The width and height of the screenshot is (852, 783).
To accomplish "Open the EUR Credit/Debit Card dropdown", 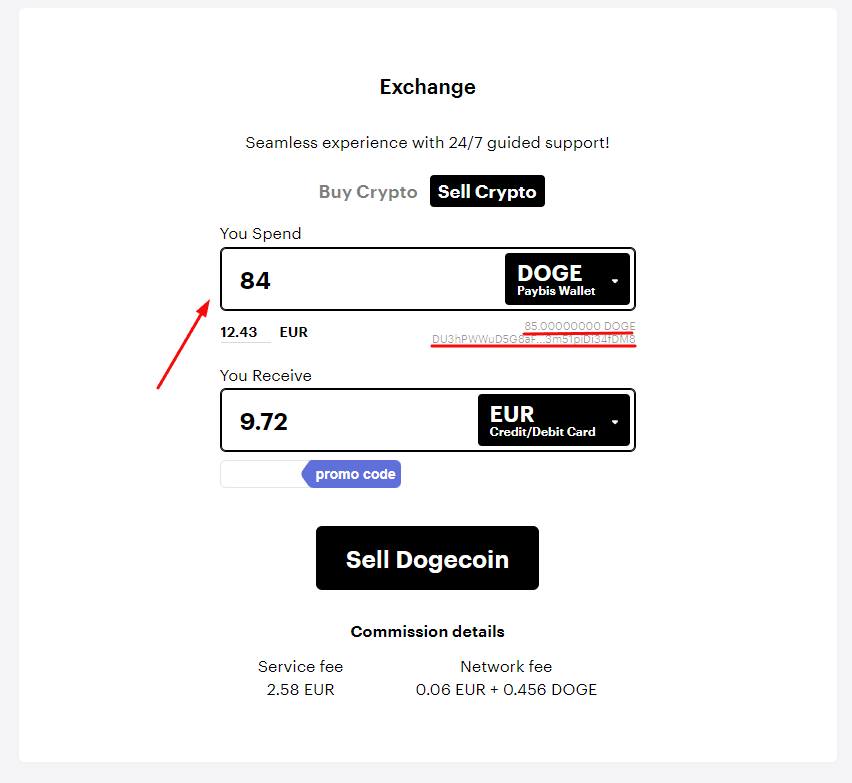I will (x=554, y=420).
